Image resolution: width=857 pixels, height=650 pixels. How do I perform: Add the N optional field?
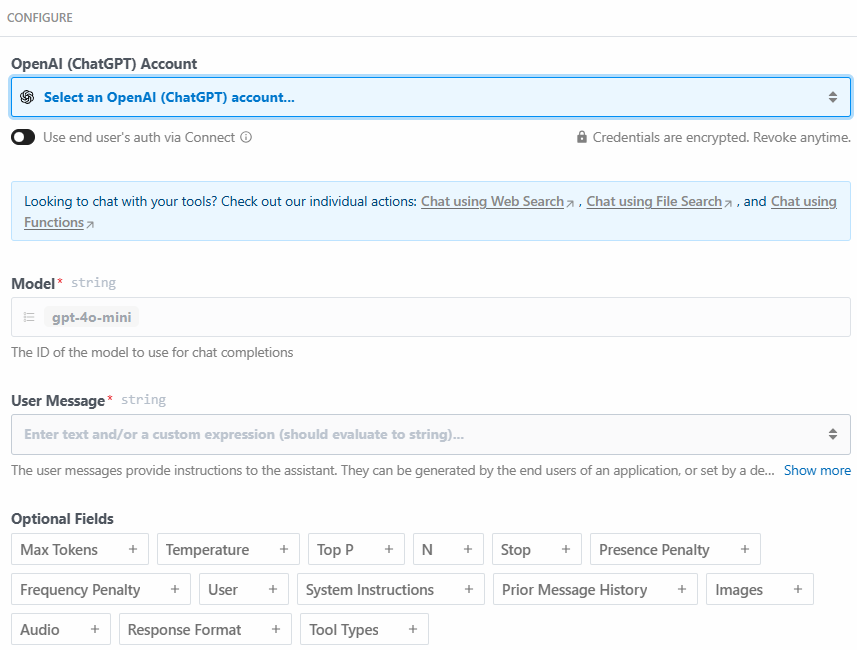pyautogui.click(x=448, y=549)
